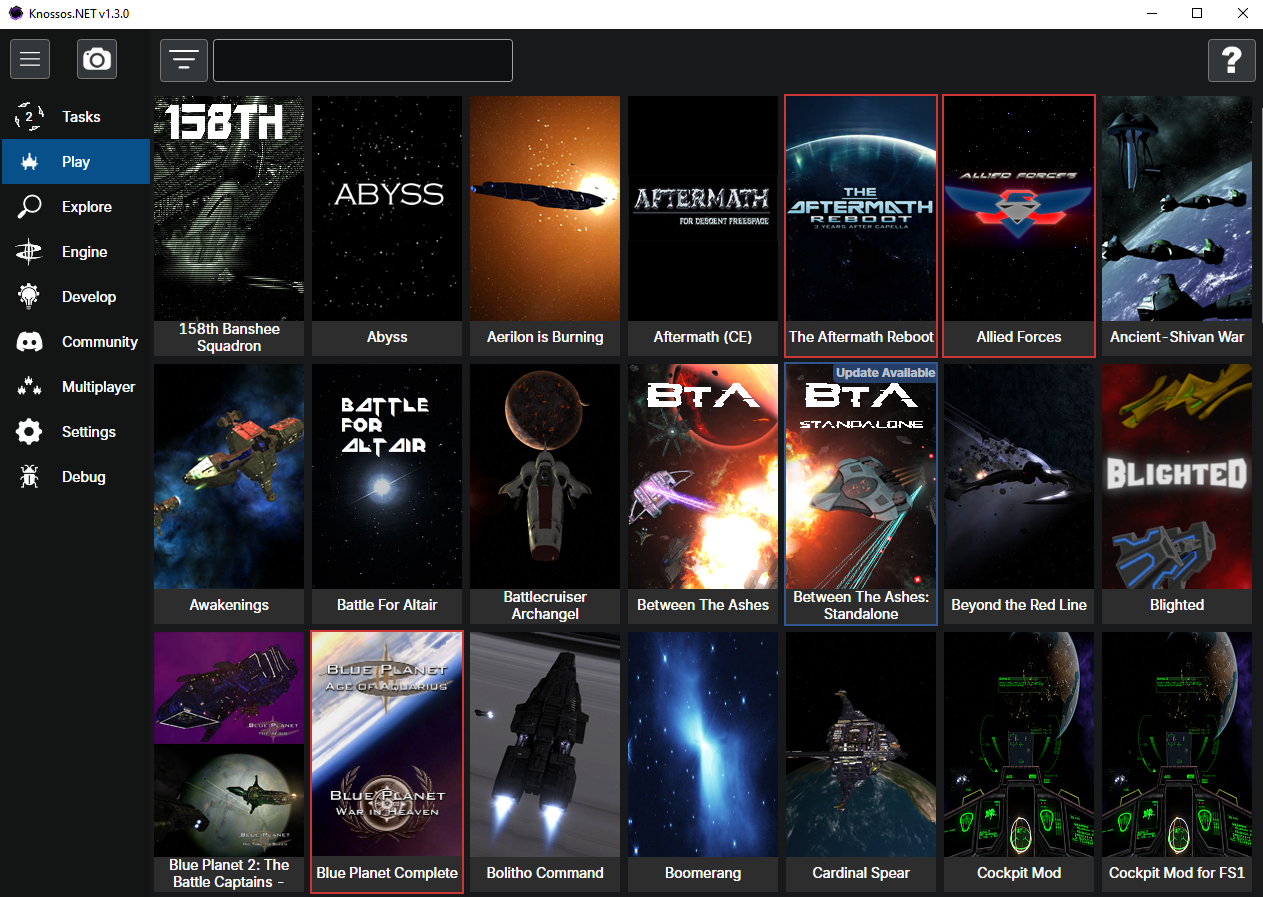Screen dimensions: 1263x897
Task: Click the Debug bug icon
Action: [29, 477]
